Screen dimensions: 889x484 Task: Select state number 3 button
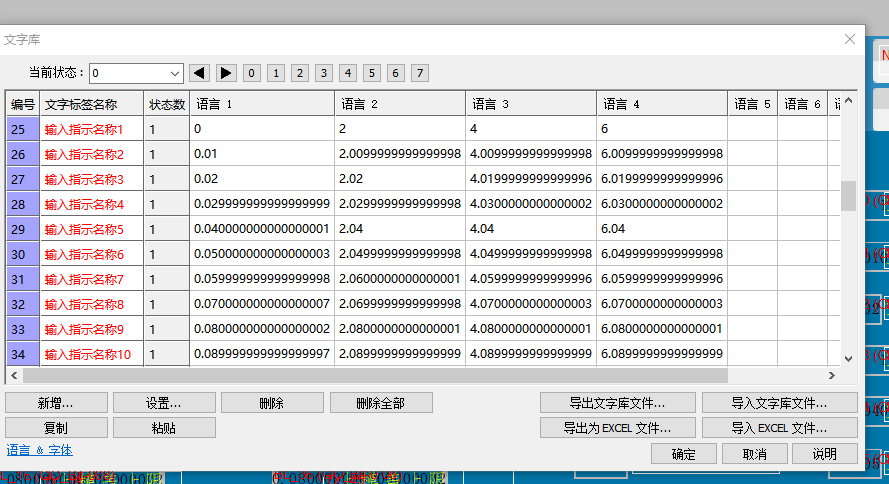(x=324, y=73)
